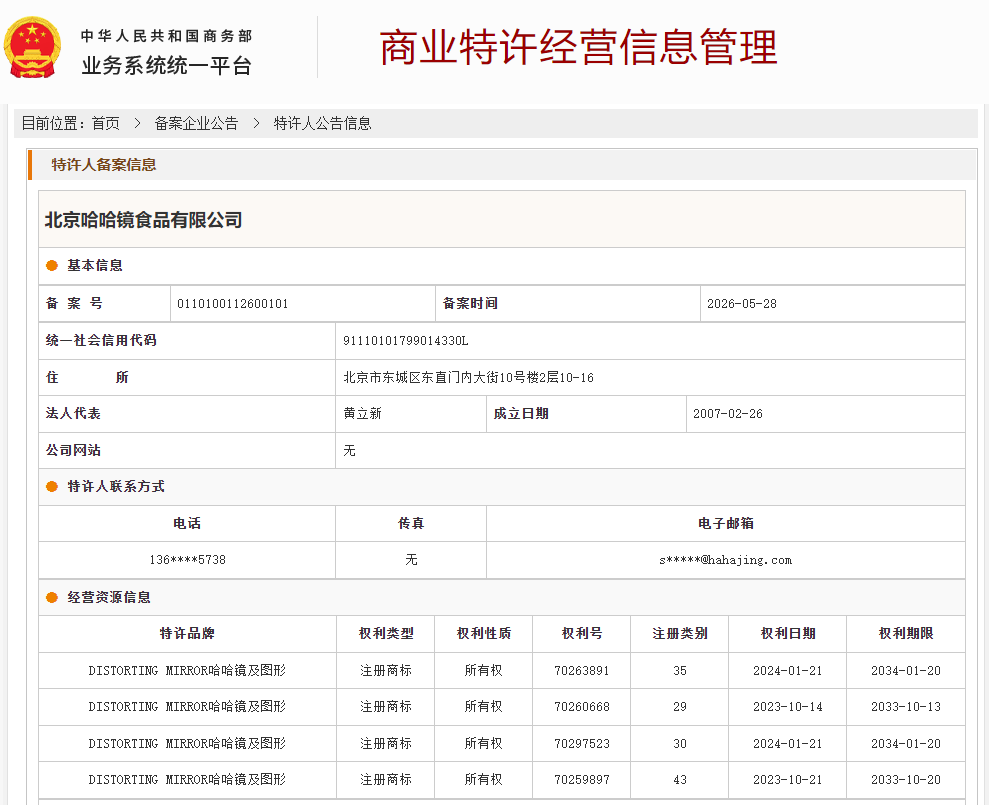Select trademark number 70263891
Image resolution: width=989 pixels, height=805 pixels.
[582, 671]
